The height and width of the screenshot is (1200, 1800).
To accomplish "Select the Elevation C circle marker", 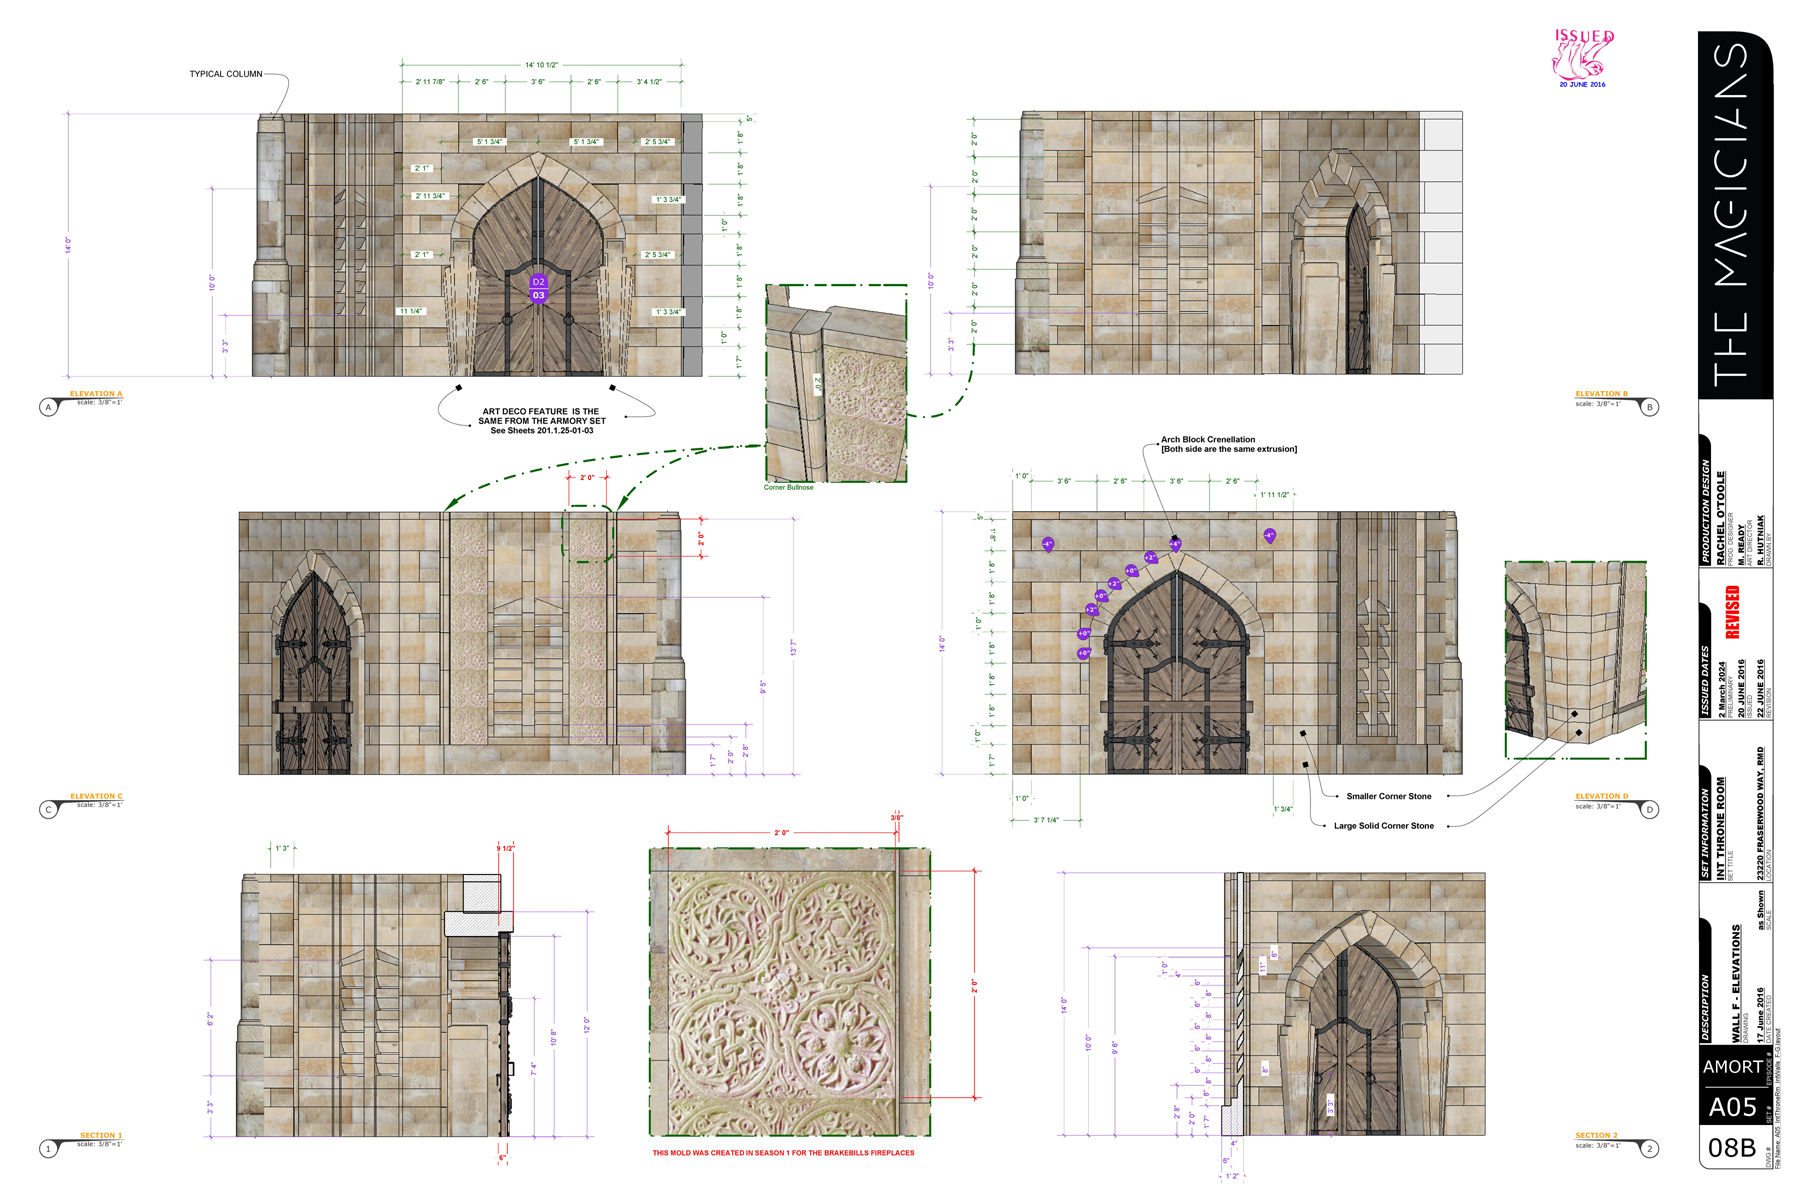I will click(48, 810).
